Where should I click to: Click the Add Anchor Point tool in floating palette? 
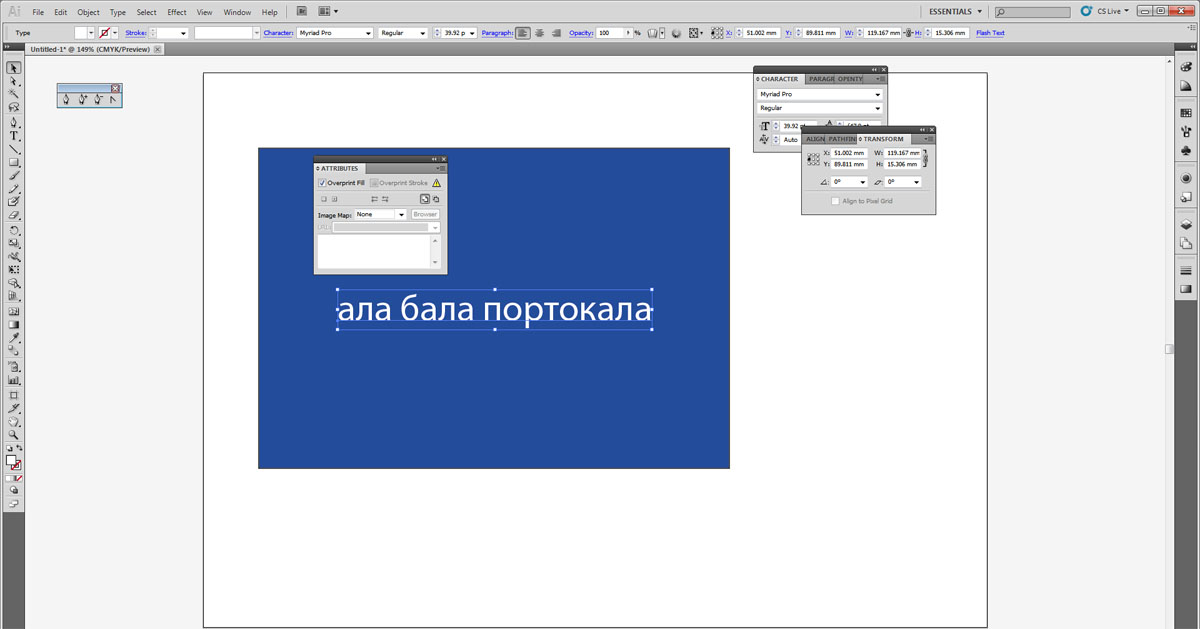(x=83, y=99)
